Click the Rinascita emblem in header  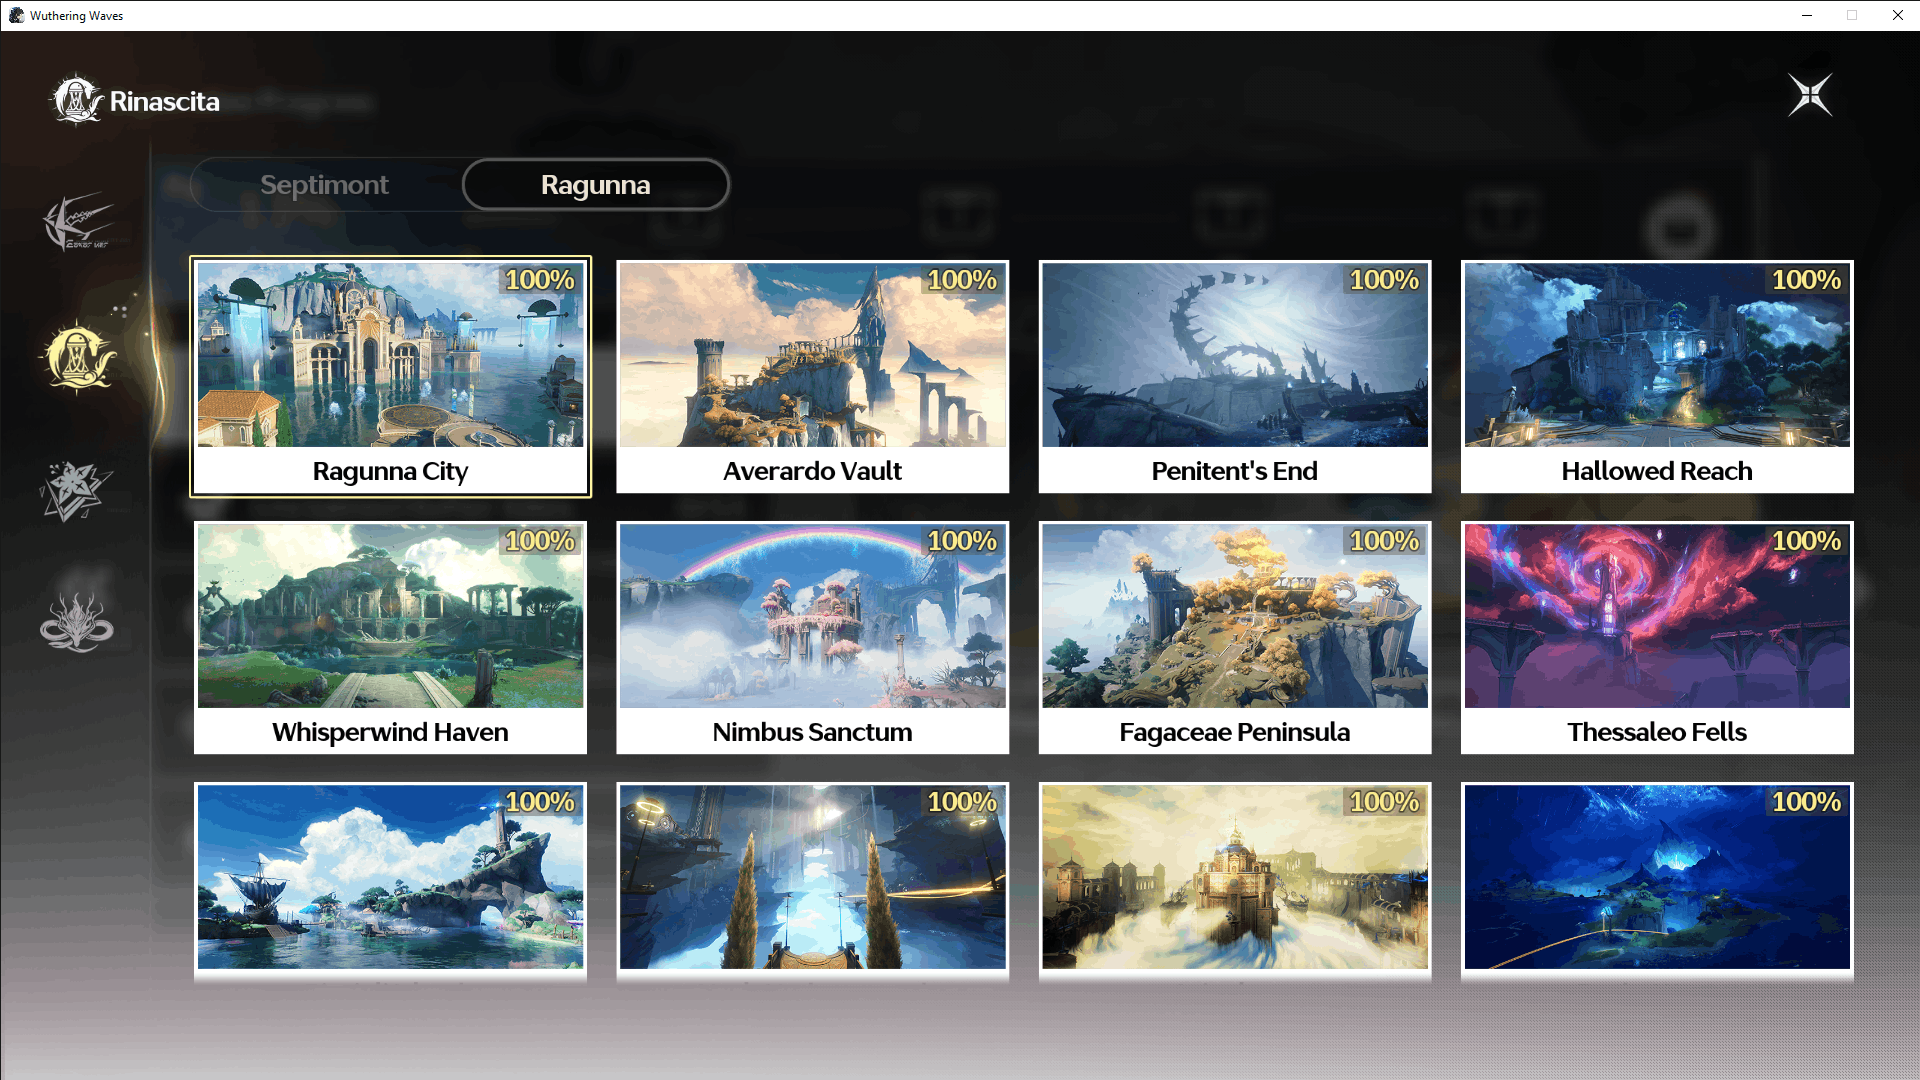coord(76,100)
